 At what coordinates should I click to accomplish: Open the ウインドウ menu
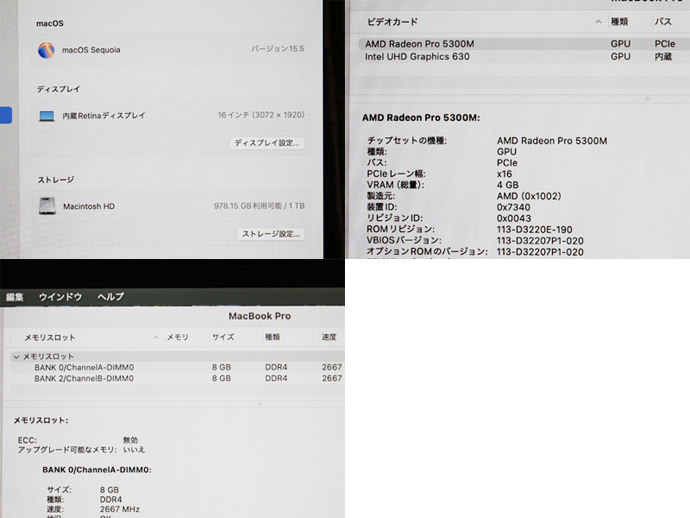pos(60,297)
